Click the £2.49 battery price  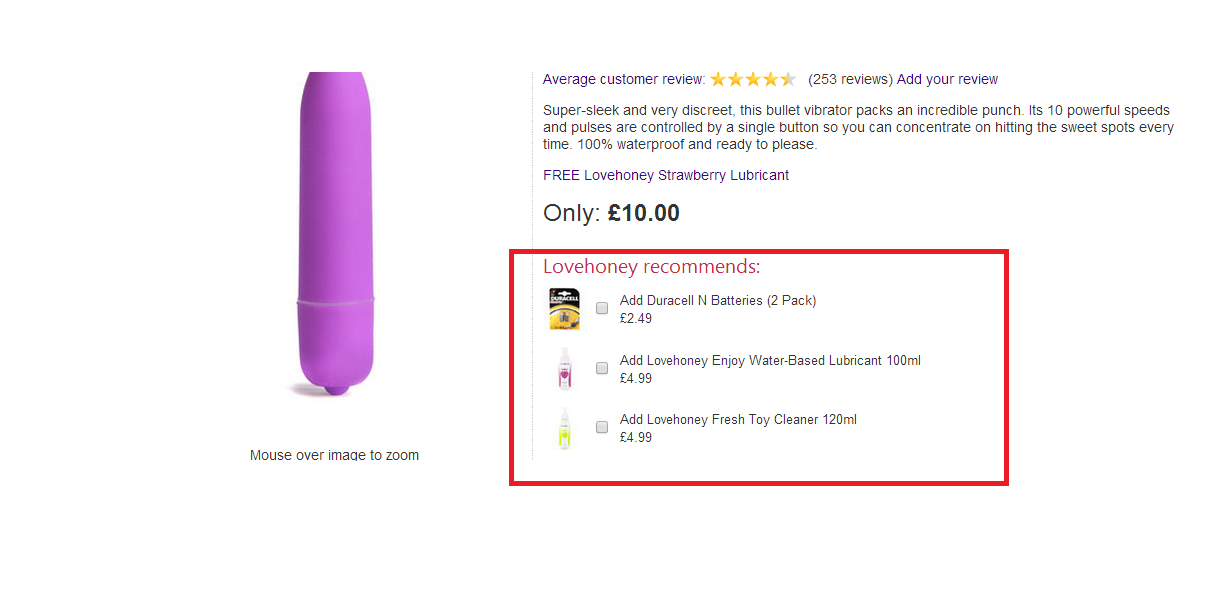point(636,319)
